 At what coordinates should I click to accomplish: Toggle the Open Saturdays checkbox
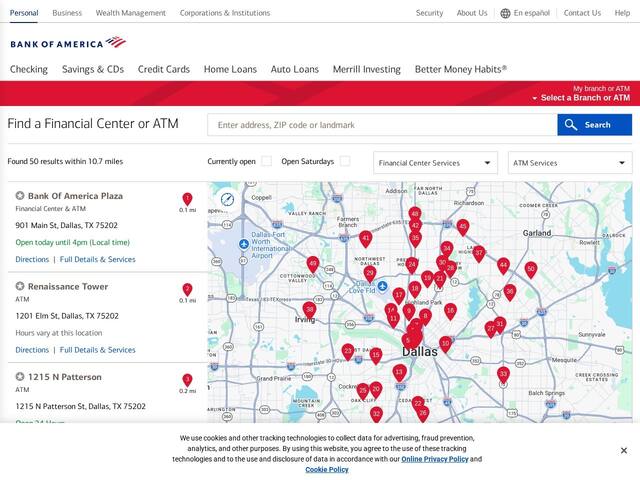click(x=345, y=161)
